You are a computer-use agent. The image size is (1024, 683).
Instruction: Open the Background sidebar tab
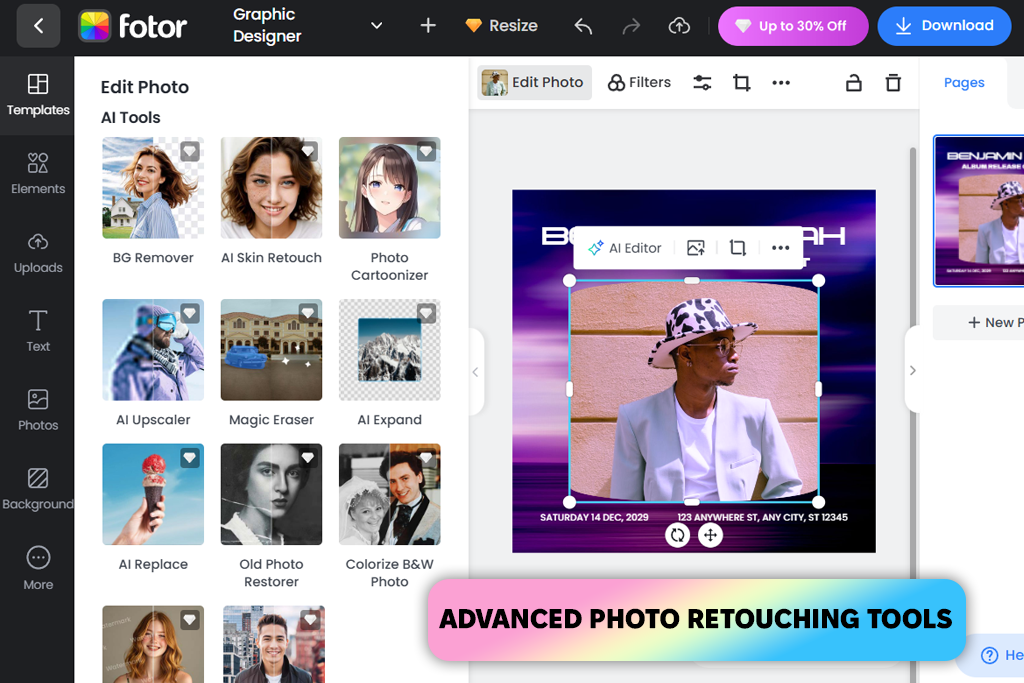point(38,489)
